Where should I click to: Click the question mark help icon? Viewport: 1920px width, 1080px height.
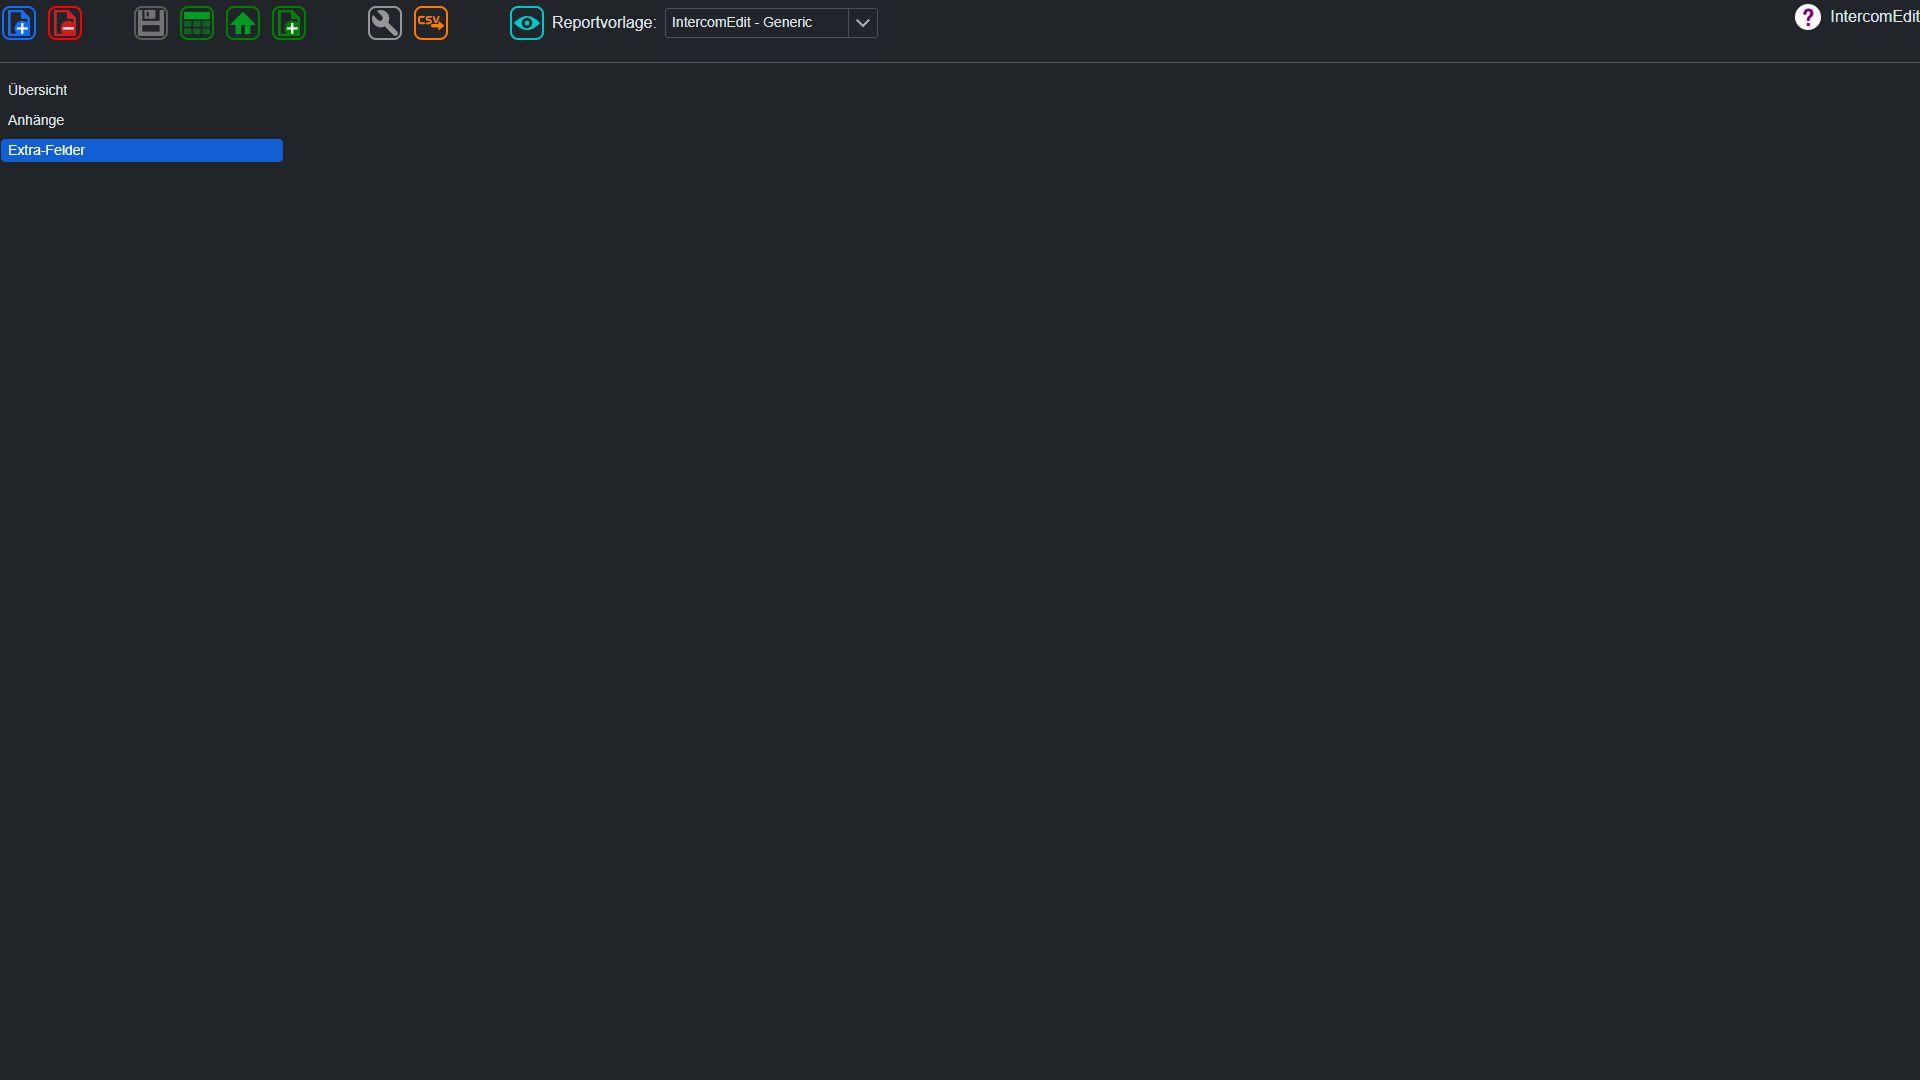pyautogui.click(x=1808, y=17)
